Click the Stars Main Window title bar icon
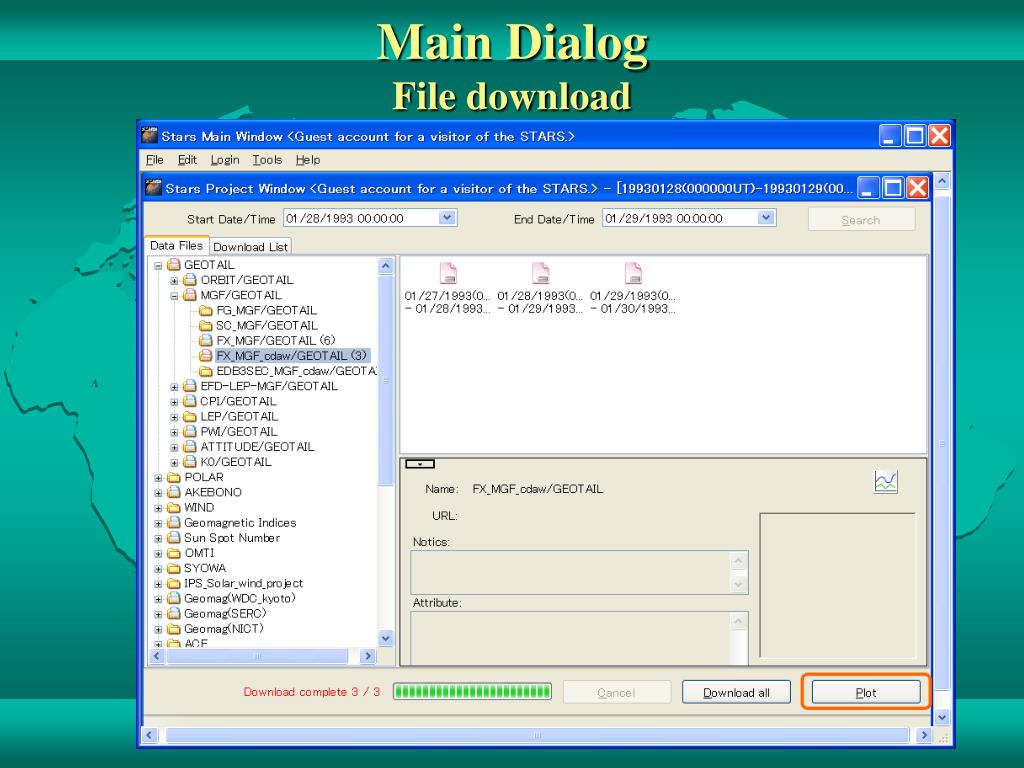This screenshot has height=768, width=1024. 150,135
